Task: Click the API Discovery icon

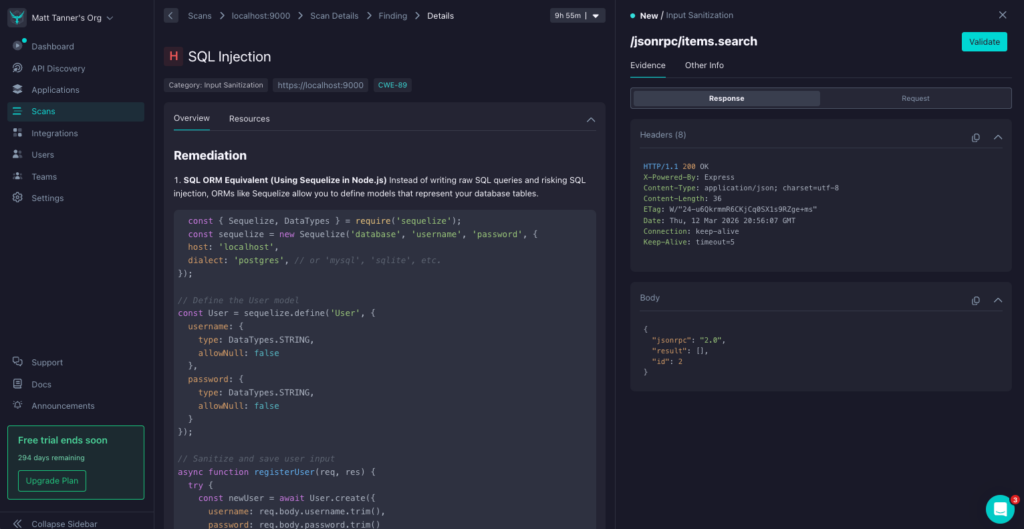Action: pos(18,68)
